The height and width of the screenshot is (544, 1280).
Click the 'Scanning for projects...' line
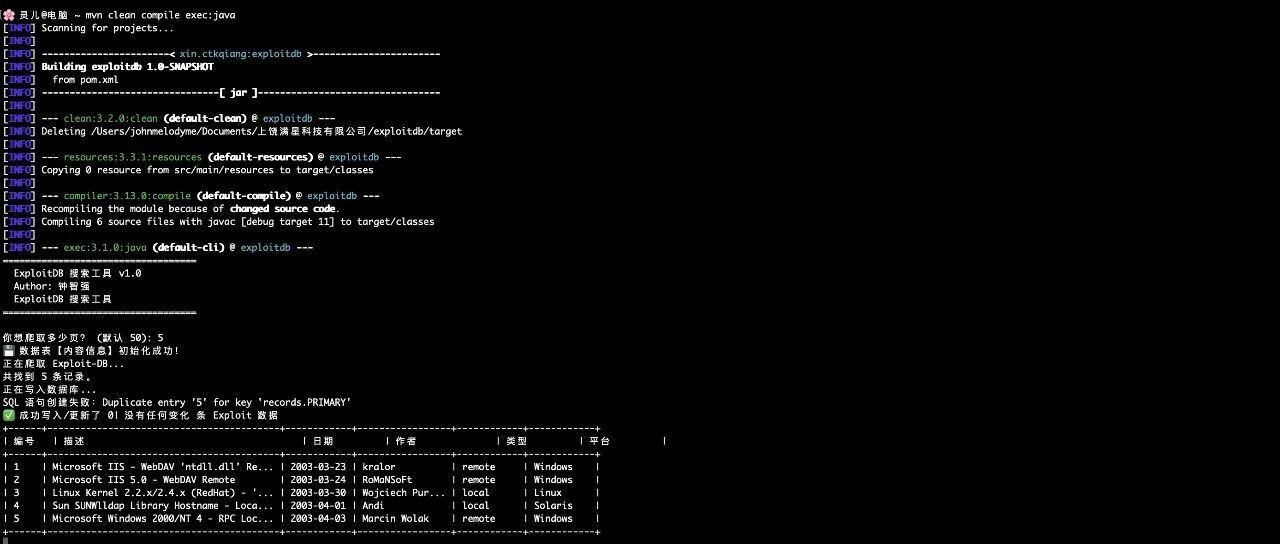pos(107,29)
